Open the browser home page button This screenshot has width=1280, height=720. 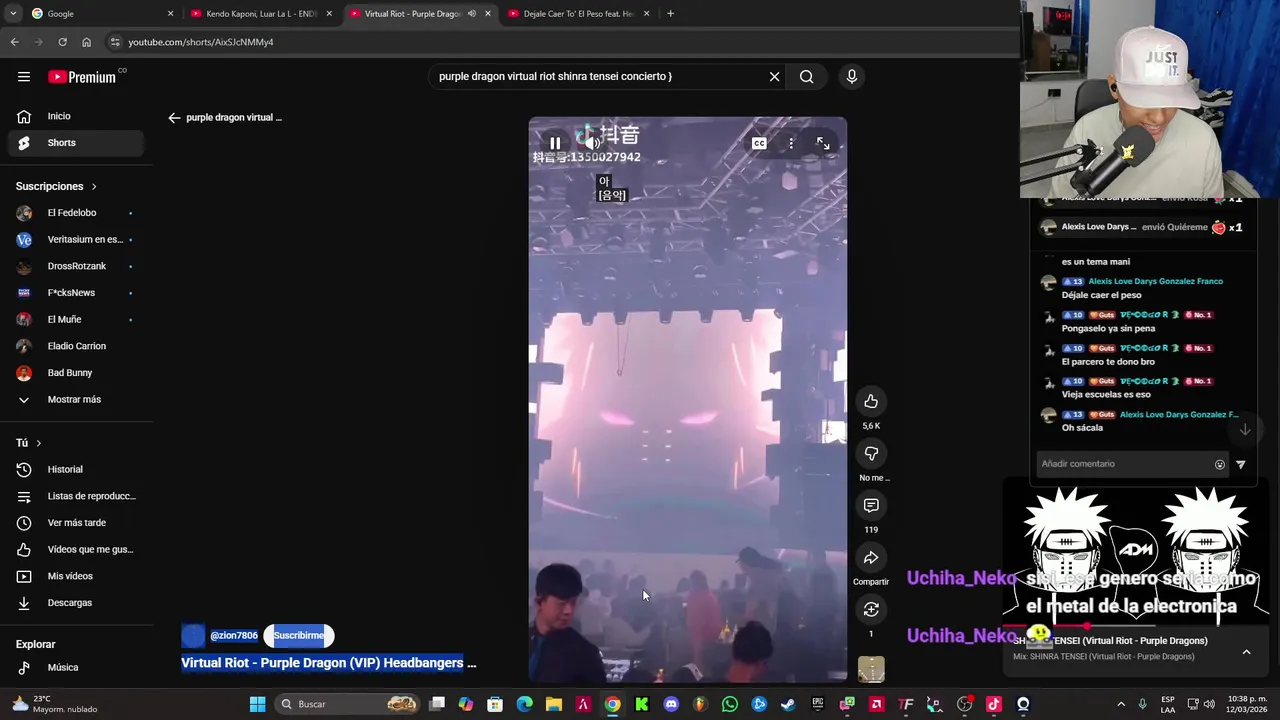coord(86,42)
